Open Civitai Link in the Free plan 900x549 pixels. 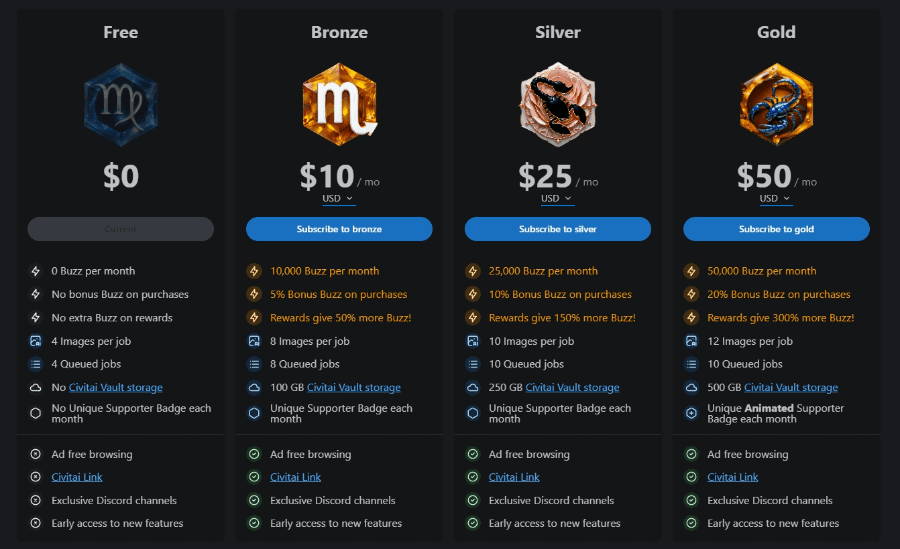click(x=77, y=477)
